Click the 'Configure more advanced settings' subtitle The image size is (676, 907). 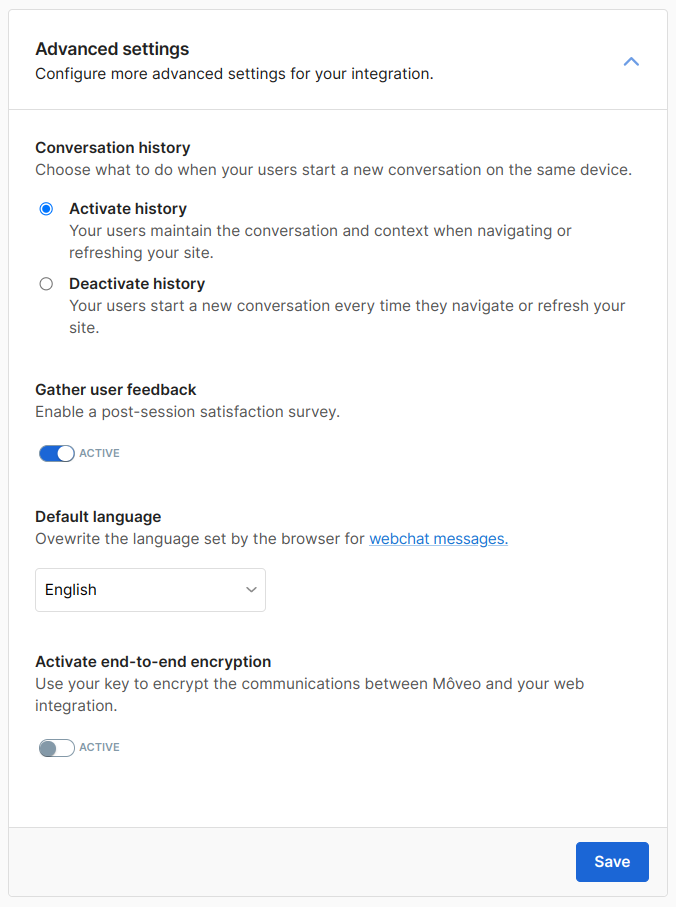(x=234, y=74)
